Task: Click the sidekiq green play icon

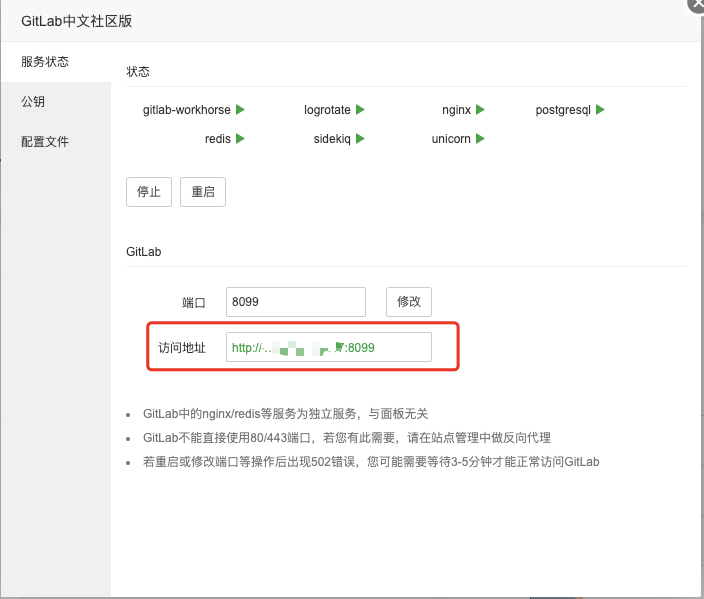Action: pyautogui.click(x=360, y=139)
